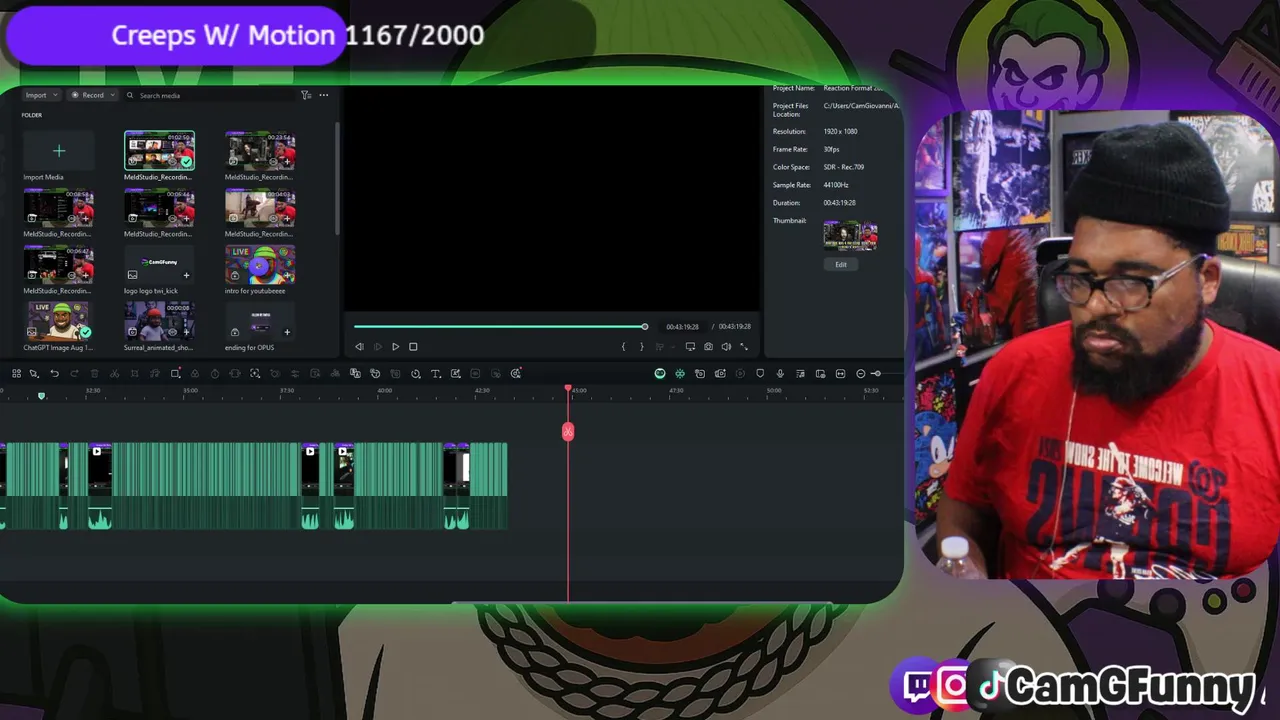1280x720 pixels.
Task: Open the Record dropdown menu
Action: (92, 95)
